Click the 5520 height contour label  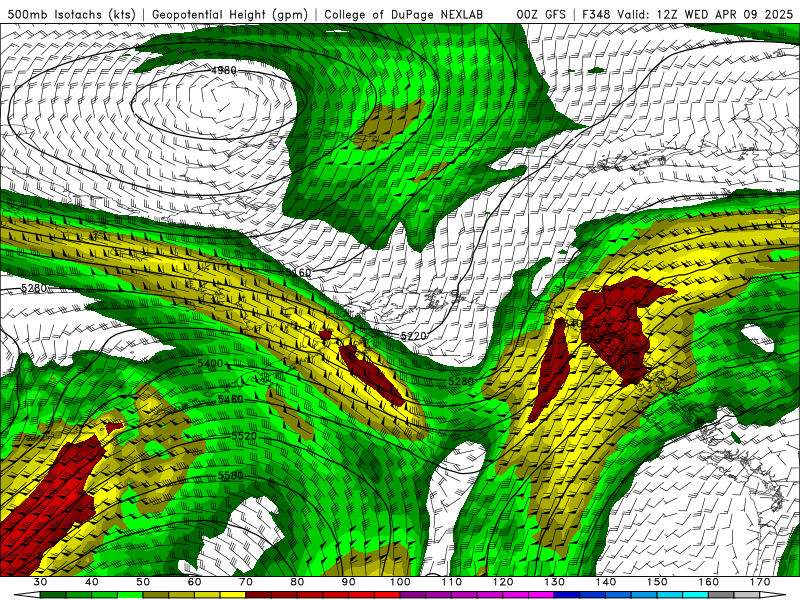[244, 437]
